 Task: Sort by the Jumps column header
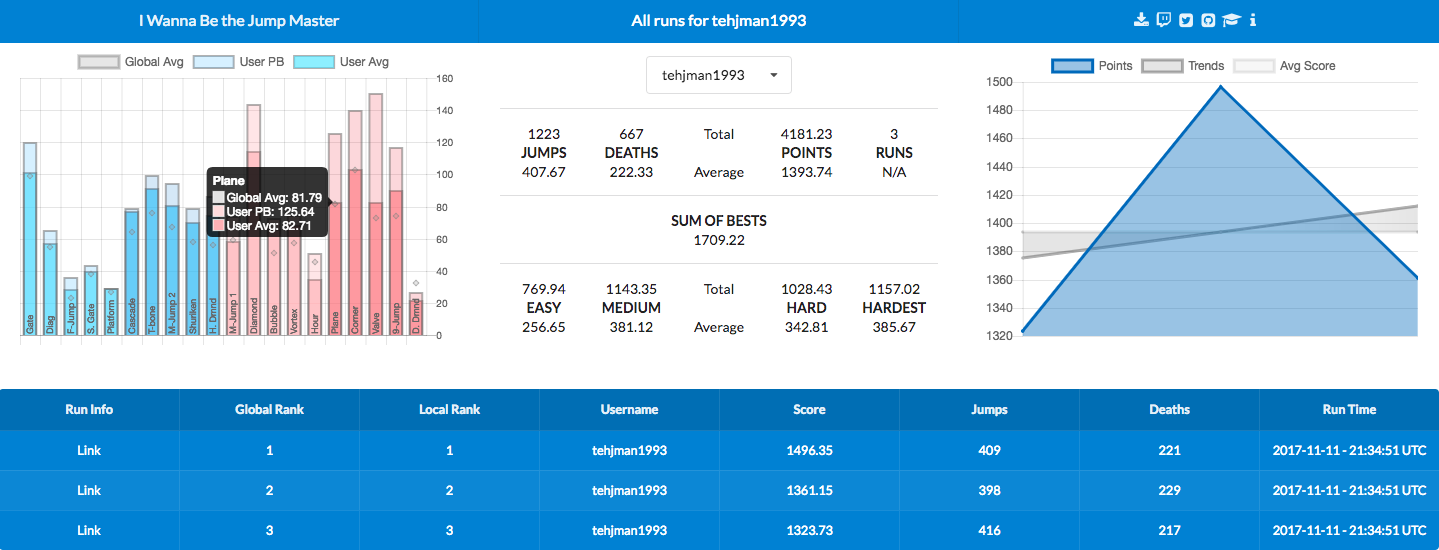(989, 409)
